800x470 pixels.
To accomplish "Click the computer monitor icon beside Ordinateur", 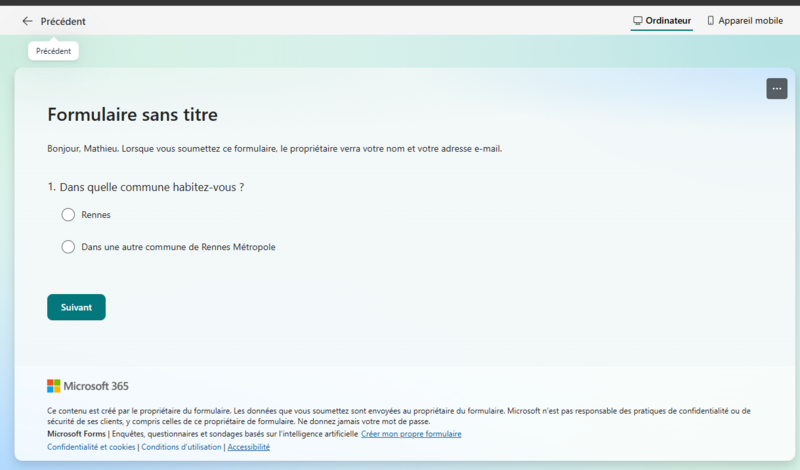I will click(638, 20).
